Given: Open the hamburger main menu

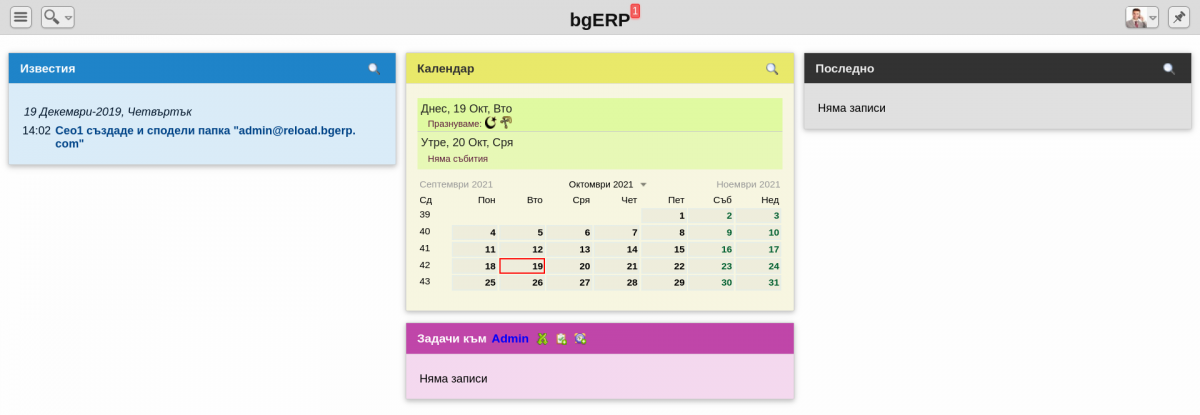Looking at the screenshot, I should [21, 17].
